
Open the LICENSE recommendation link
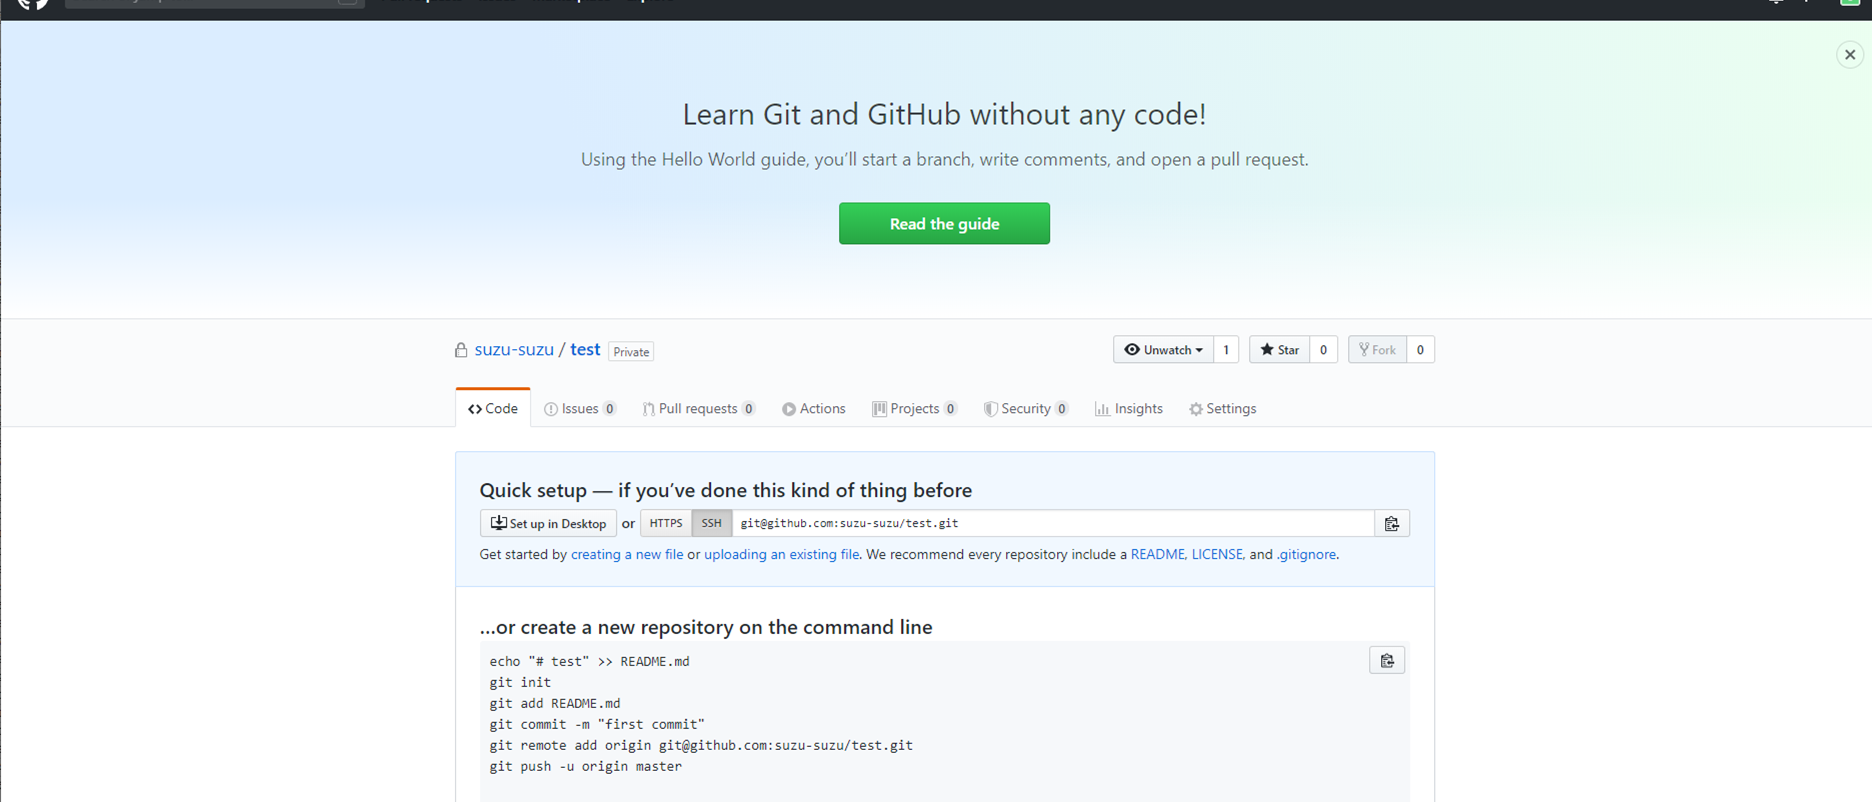click(1217, 554)
